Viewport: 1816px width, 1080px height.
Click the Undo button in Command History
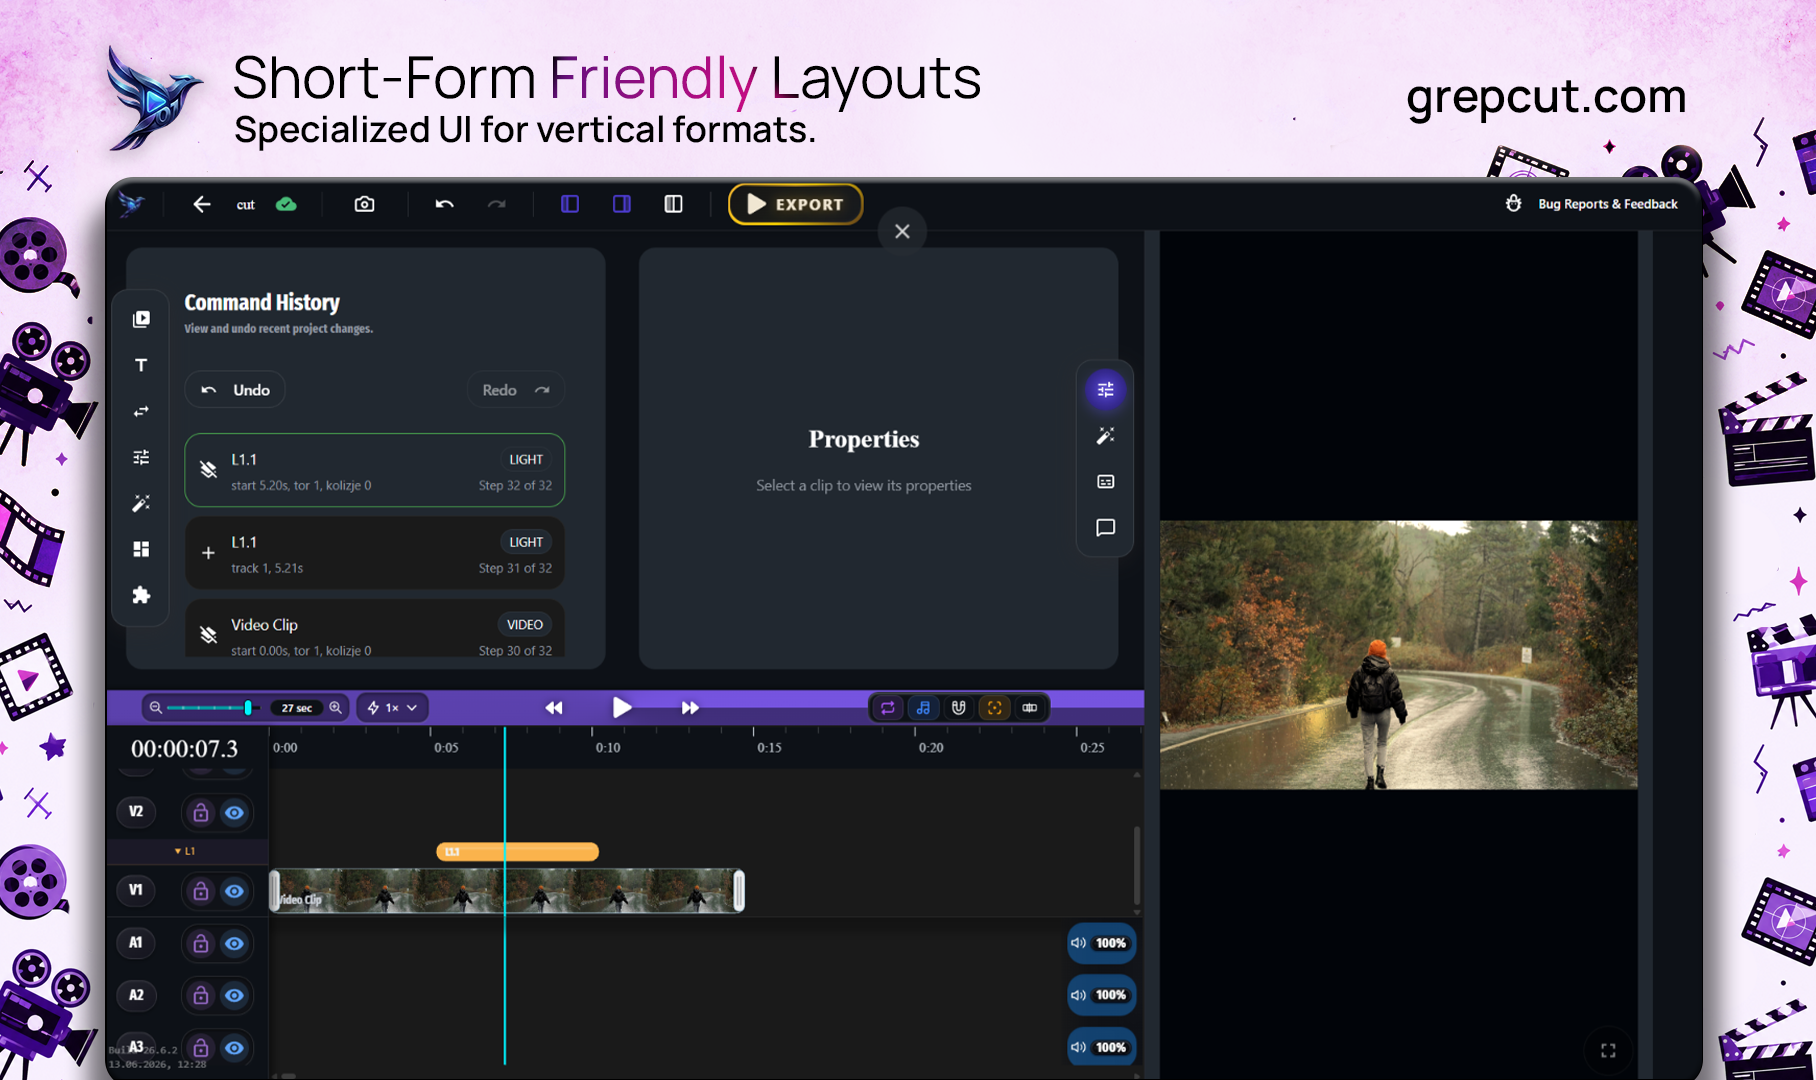[x=235, y=390]
